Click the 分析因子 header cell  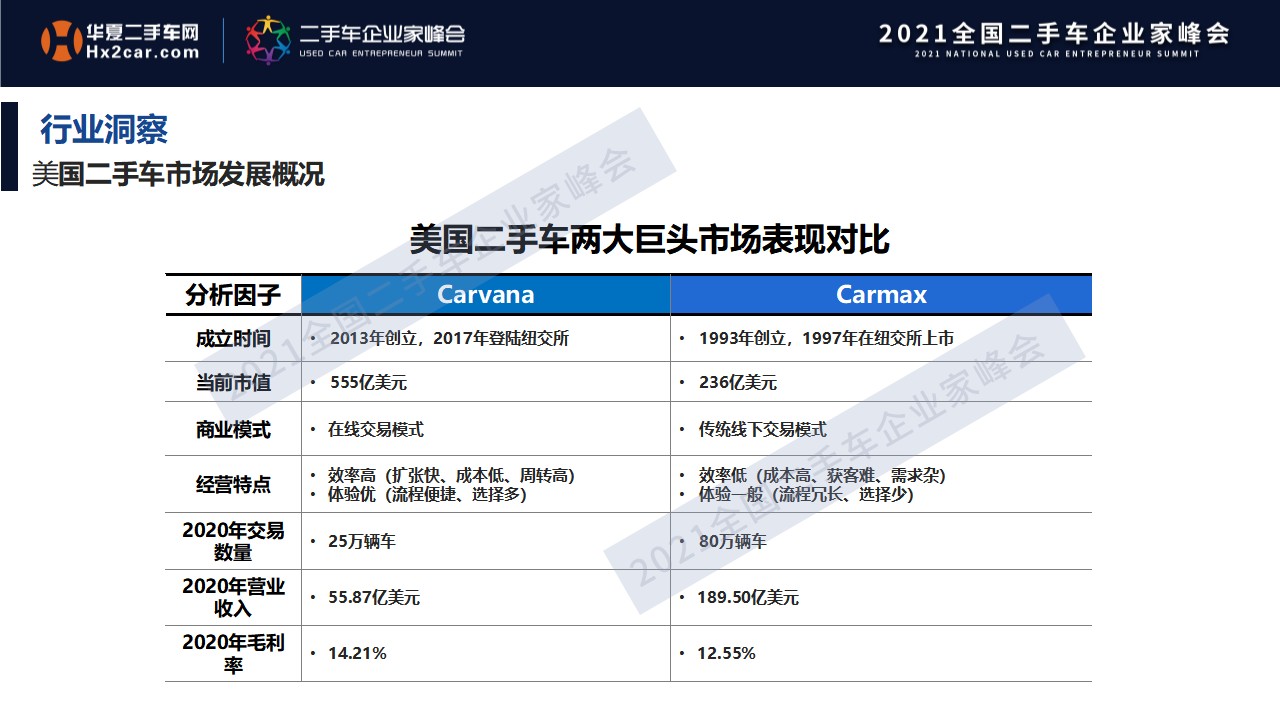coord(233,295)
